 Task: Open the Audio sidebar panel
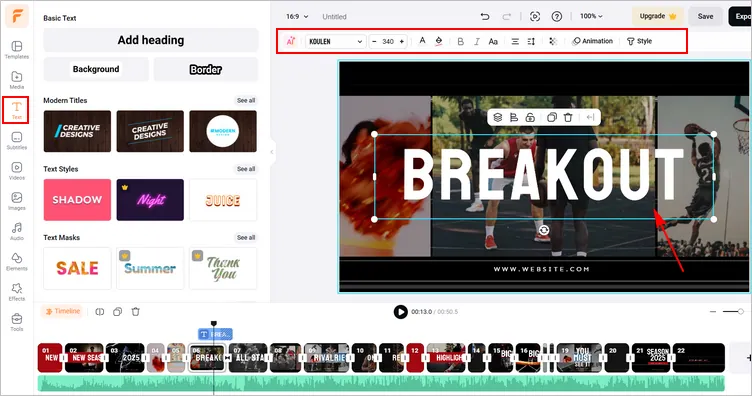coord(17,231)
